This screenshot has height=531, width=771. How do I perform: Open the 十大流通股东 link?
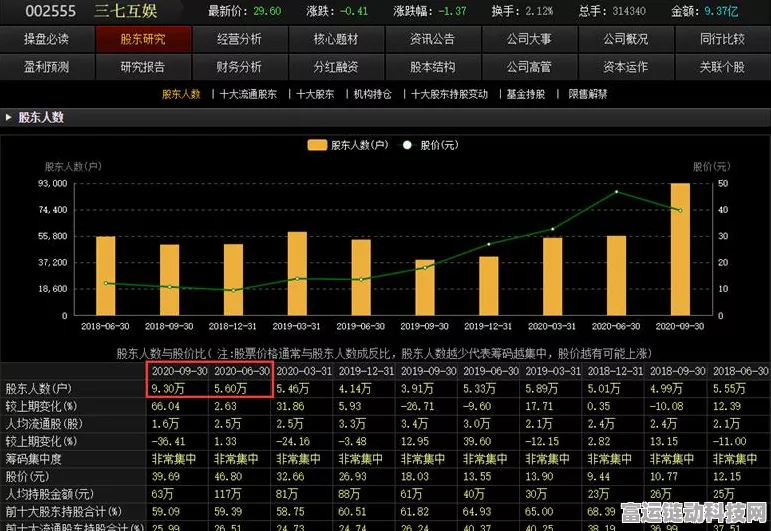tap(248, 94)
